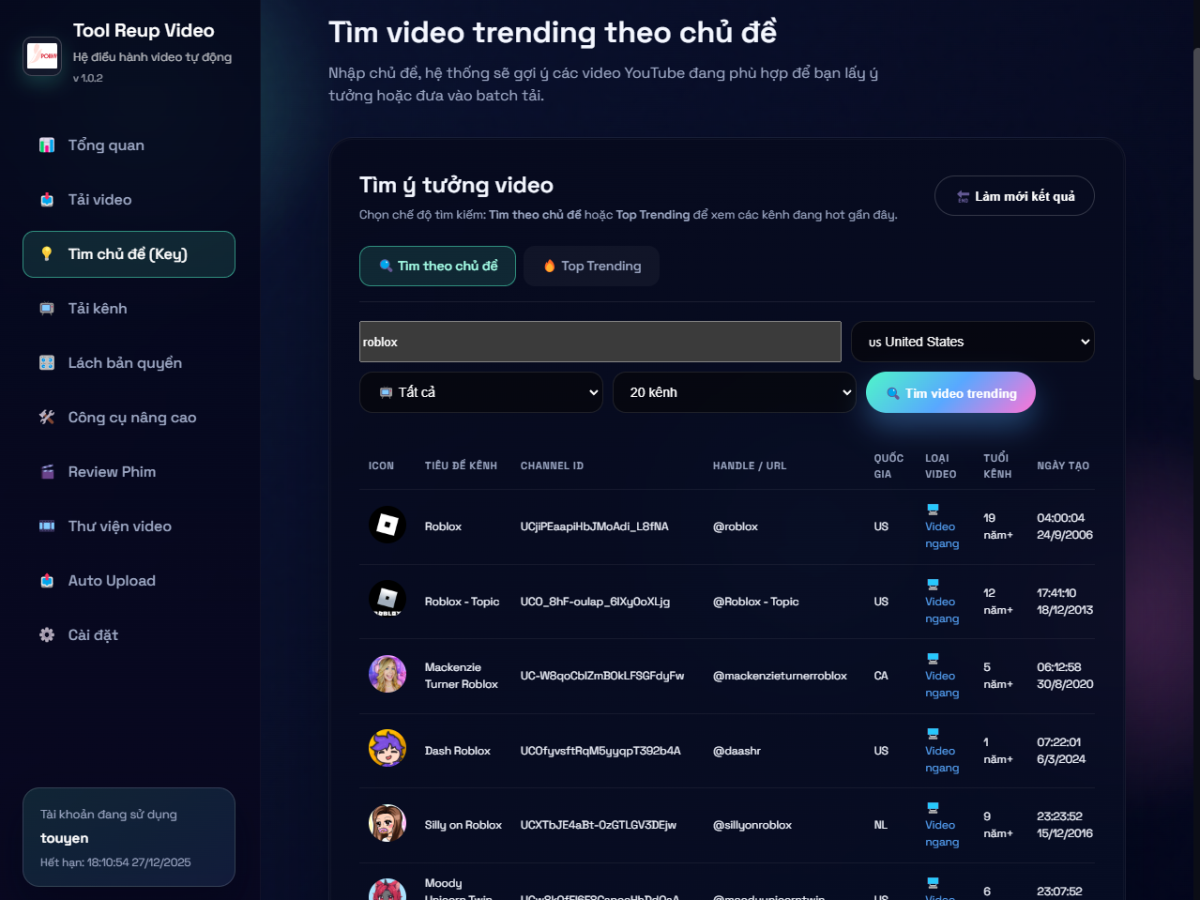Click the Tìm video trending button
This screenshot has height=900, width=1200.
[x=950, y=393]
